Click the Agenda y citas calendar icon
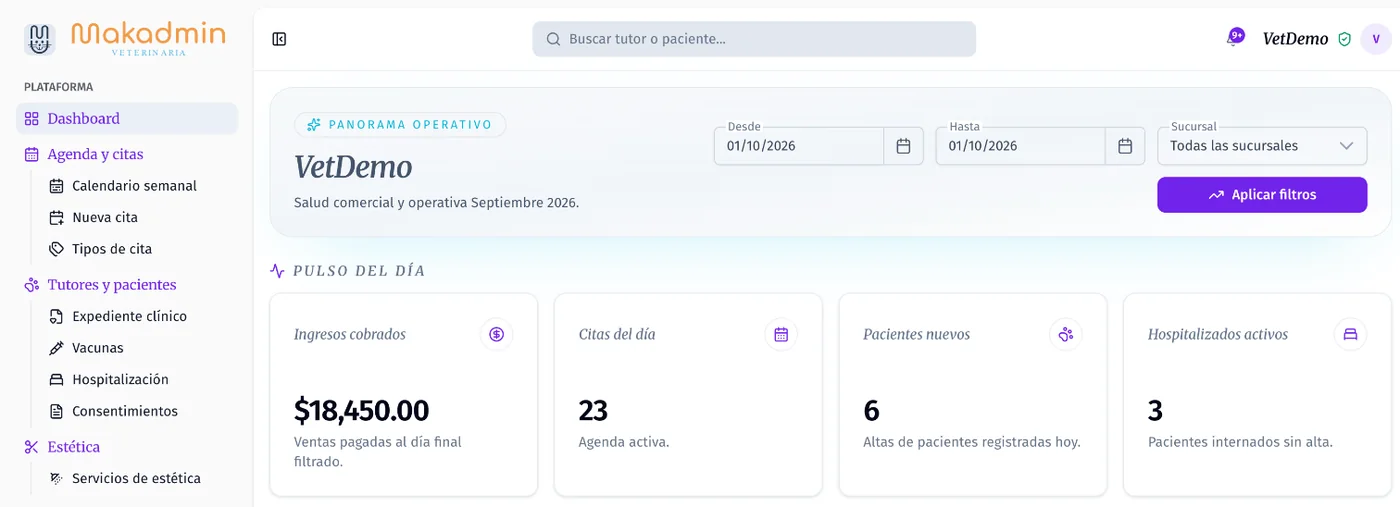 (x=32, y=154)
